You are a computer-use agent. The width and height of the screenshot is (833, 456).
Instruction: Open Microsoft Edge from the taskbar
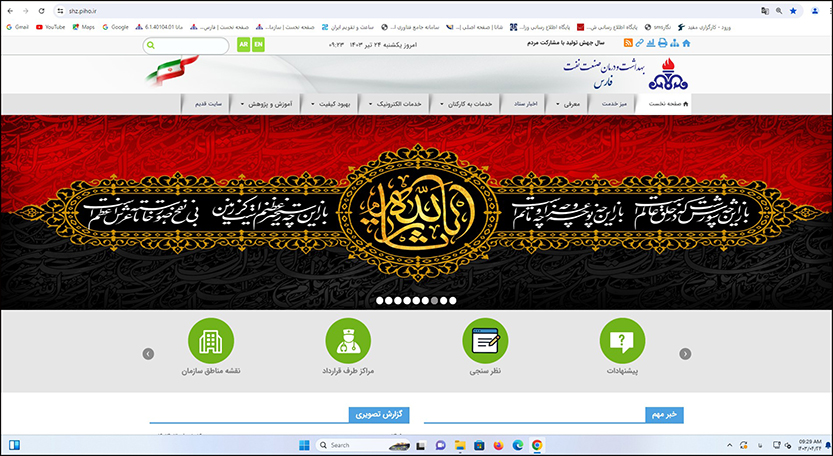(517, 445)
